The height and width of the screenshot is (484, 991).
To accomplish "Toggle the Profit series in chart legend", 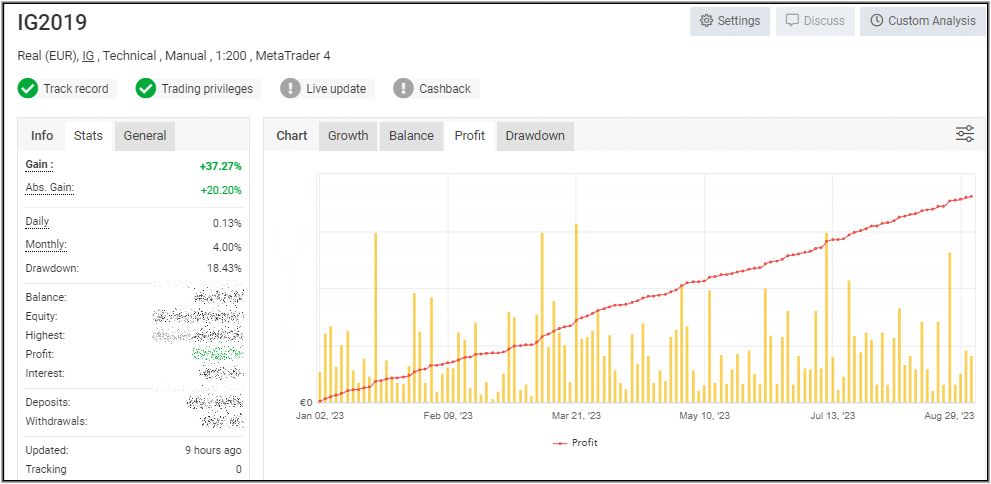I will coord(575,442).
